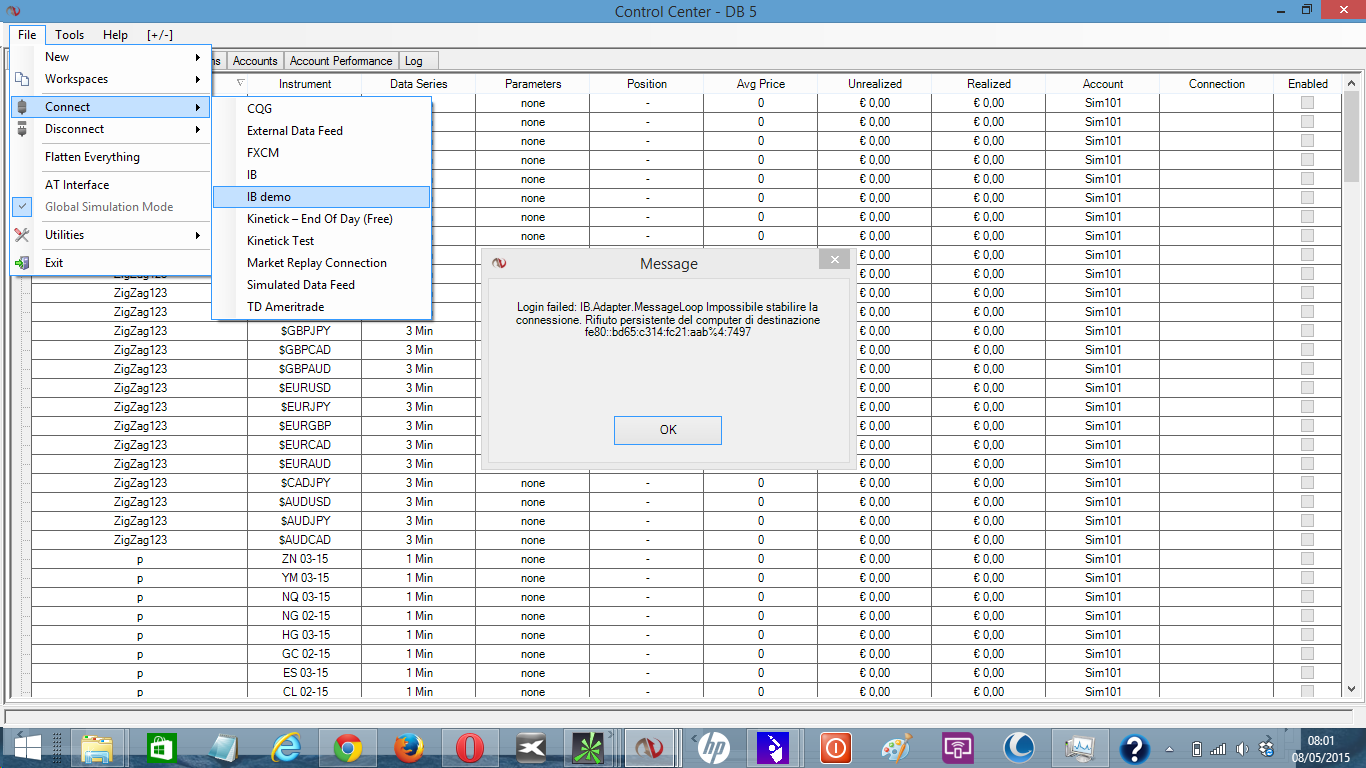Open the Opera browser taskbar icon
This screenshot has height=768, width=1366.
471,747
